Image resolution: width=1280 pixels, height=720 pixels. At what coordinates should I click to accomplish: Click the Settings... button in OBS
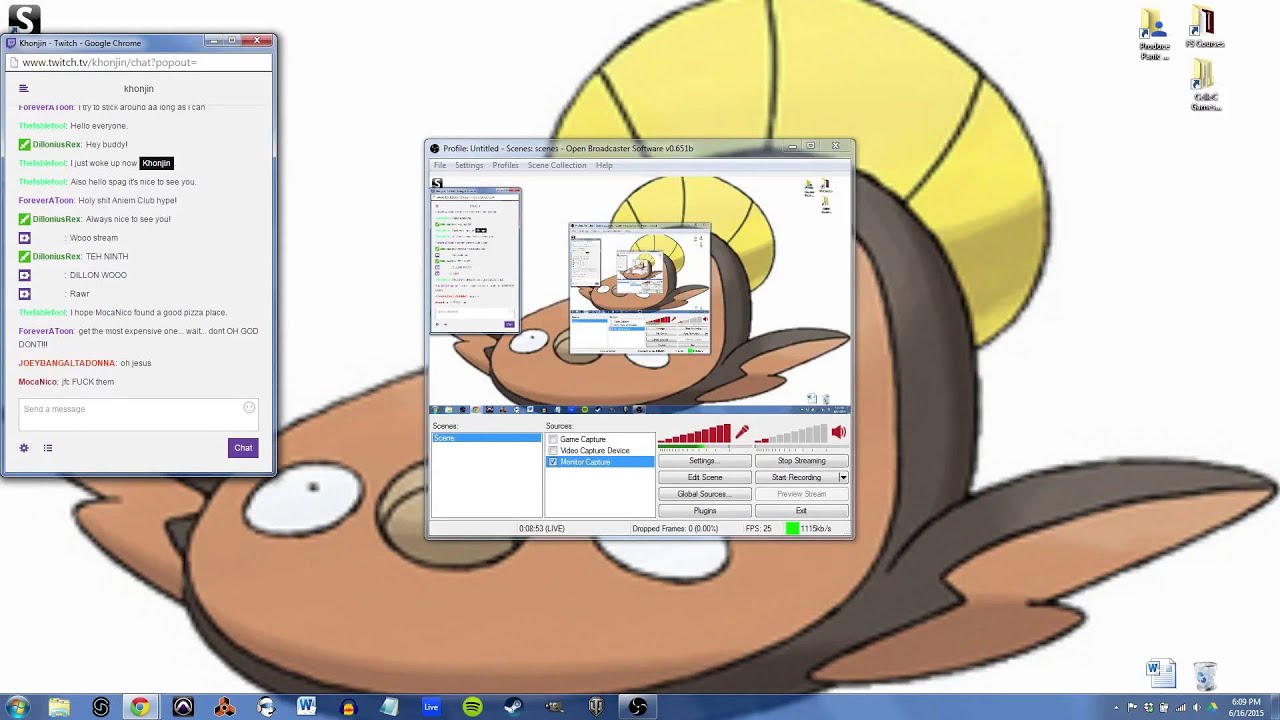coord(704,461)
